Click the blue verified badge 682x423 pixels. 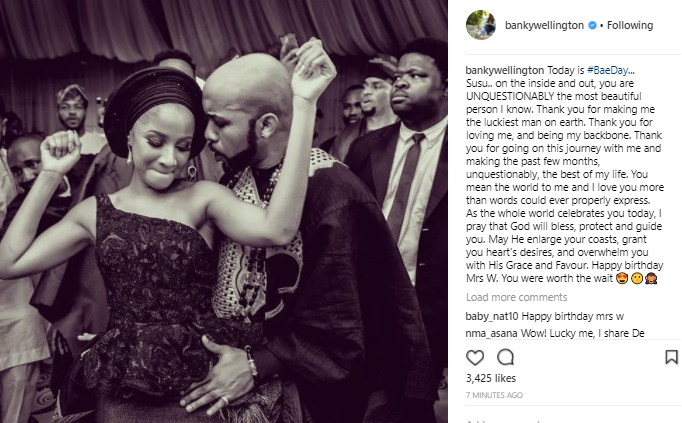coord(592,26)
